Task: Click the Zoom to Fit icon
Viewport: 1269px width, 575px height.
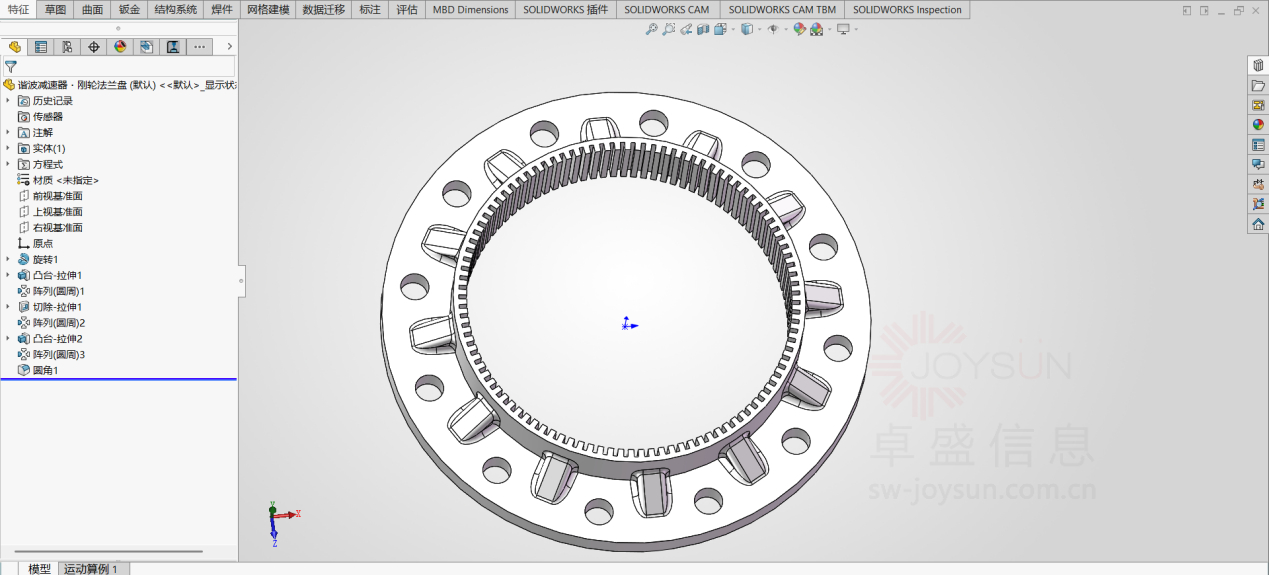Action: (652, 29)
